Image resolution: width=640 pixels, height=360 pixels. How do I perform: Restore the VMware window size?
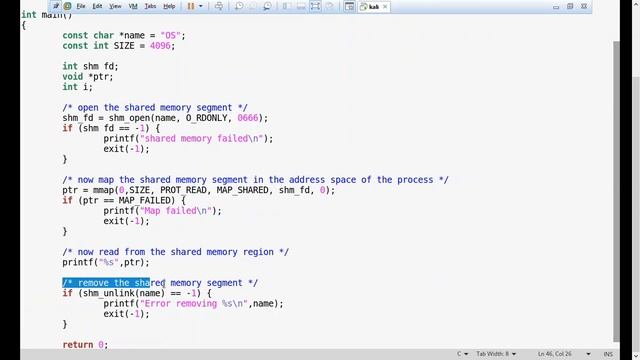coord(570,6)
